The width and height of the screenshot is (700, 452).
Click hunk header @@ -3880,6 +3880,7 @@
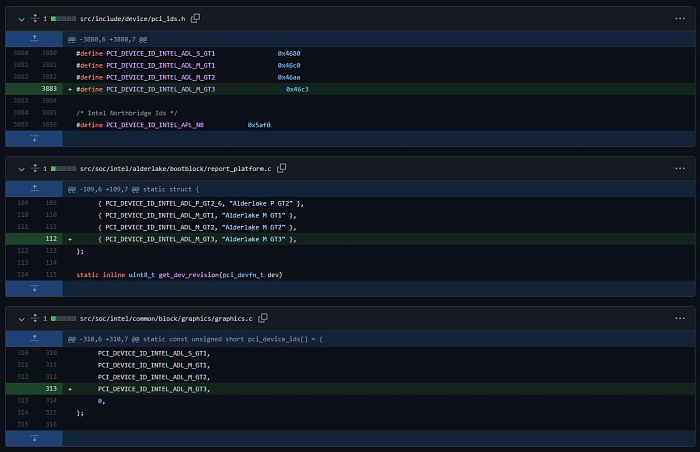(x=107, y=40)
